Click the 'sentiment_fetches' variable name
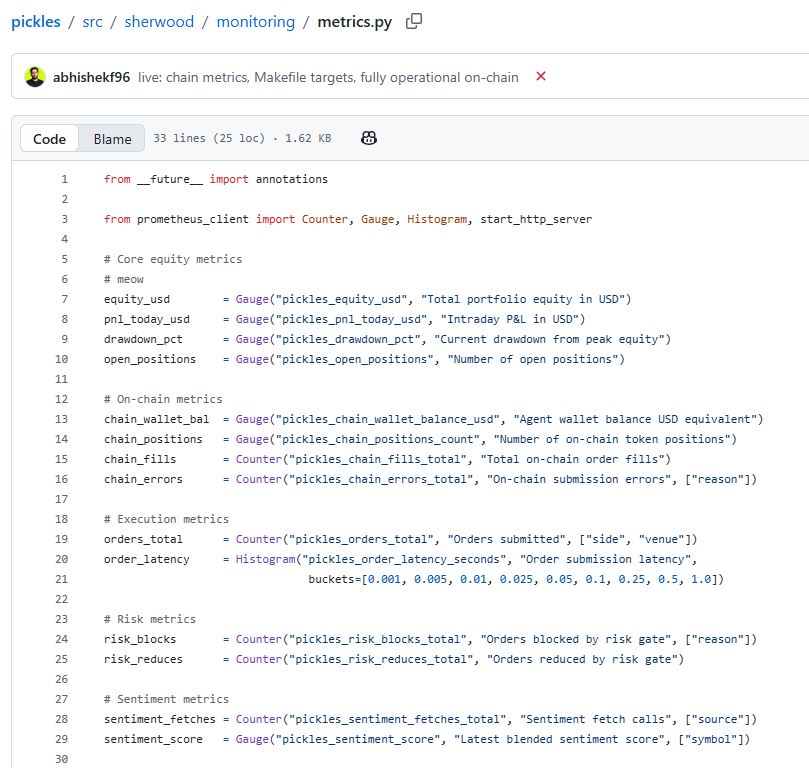Viewport: 809px width, 768px height. (x=159, y=719)
